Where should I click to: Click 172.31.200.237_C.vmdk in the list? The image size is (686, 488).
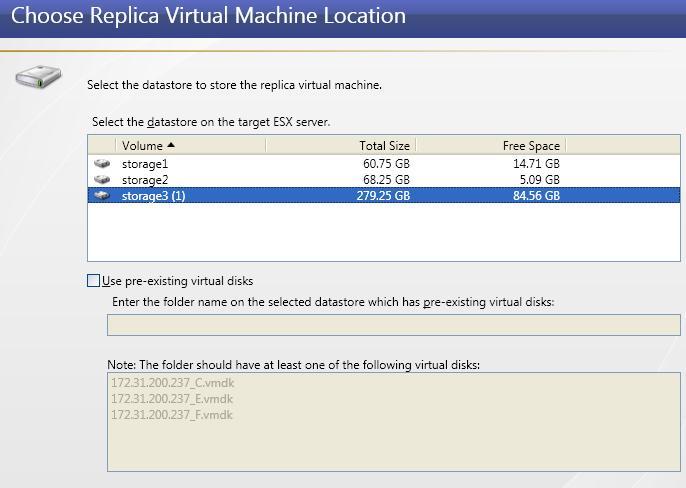[172, 383]
